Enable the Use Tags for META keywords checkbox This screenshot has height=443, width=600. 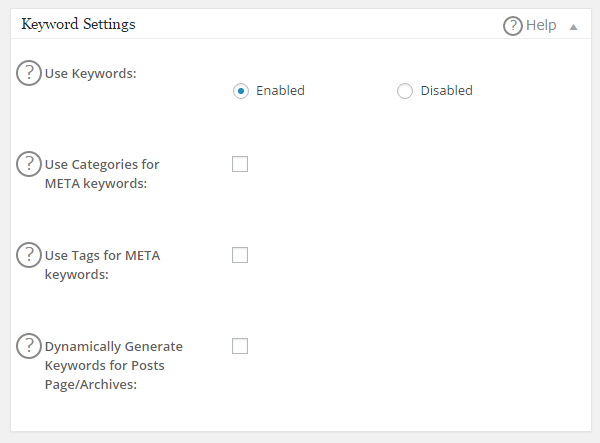click(240, 255)
